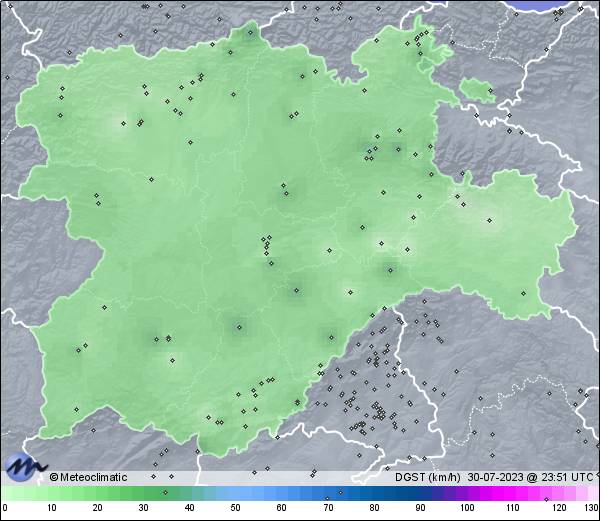Click the station marker inside the small green enclave
Screen dimensions: 600x521
[491, 90]
